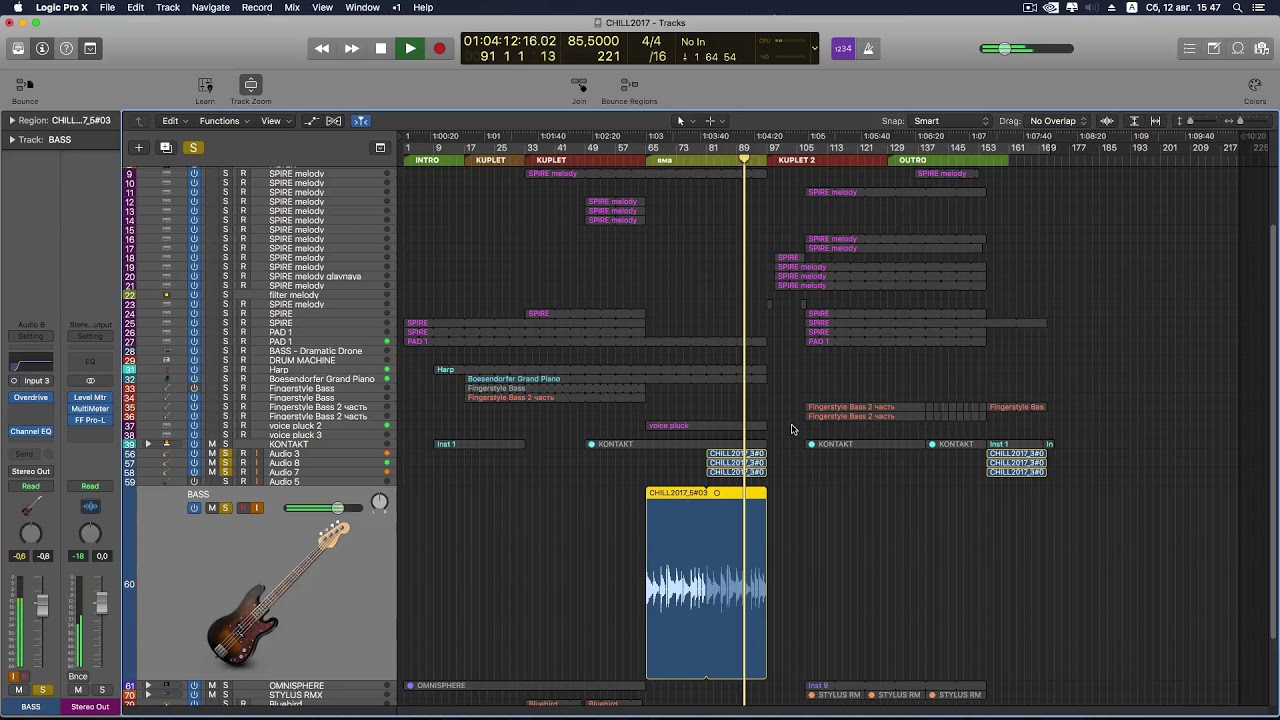Click the BASS channel strip volume fader

click(x=42, y=604)
